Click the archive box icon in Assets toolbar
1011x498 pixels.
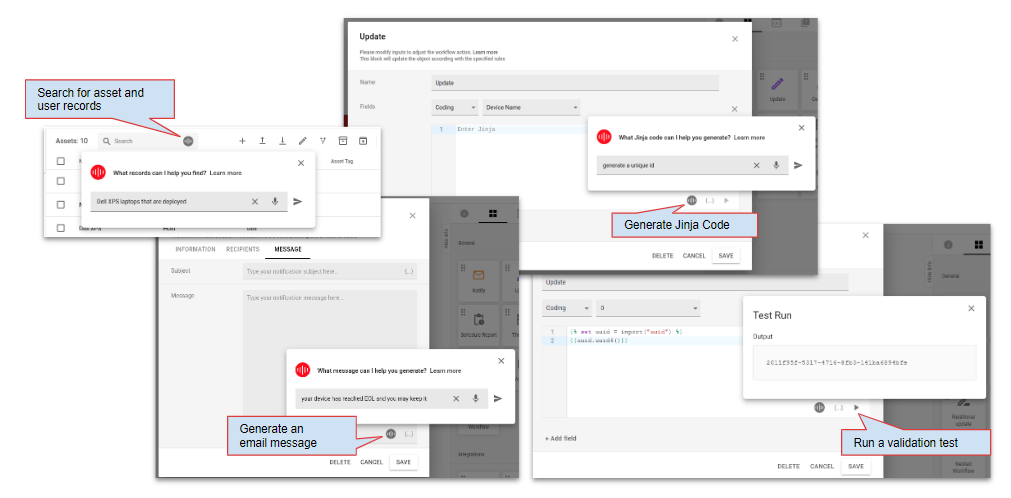pyautogui.click(x=343, y=141)
